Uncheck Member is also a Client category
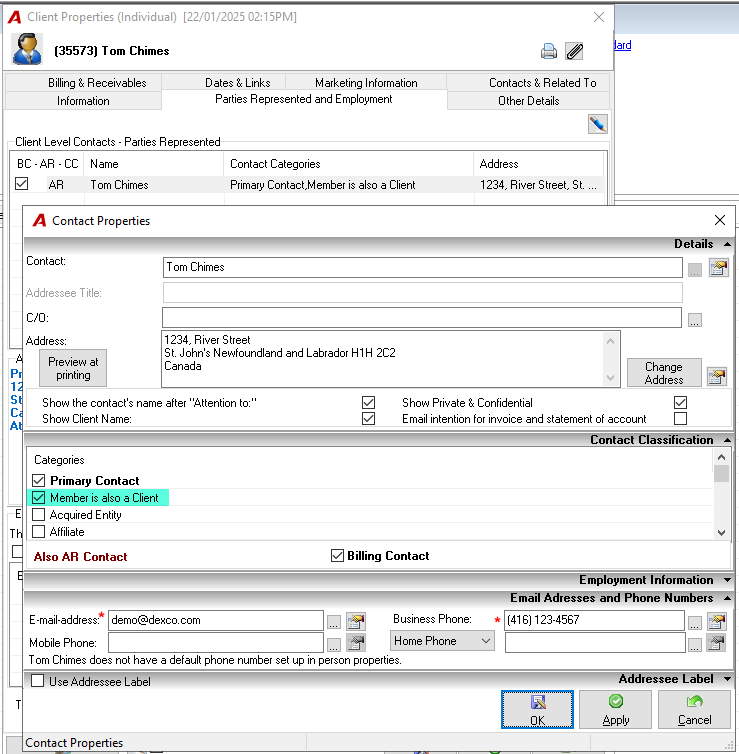739x754 pixels. click(38, 497)
